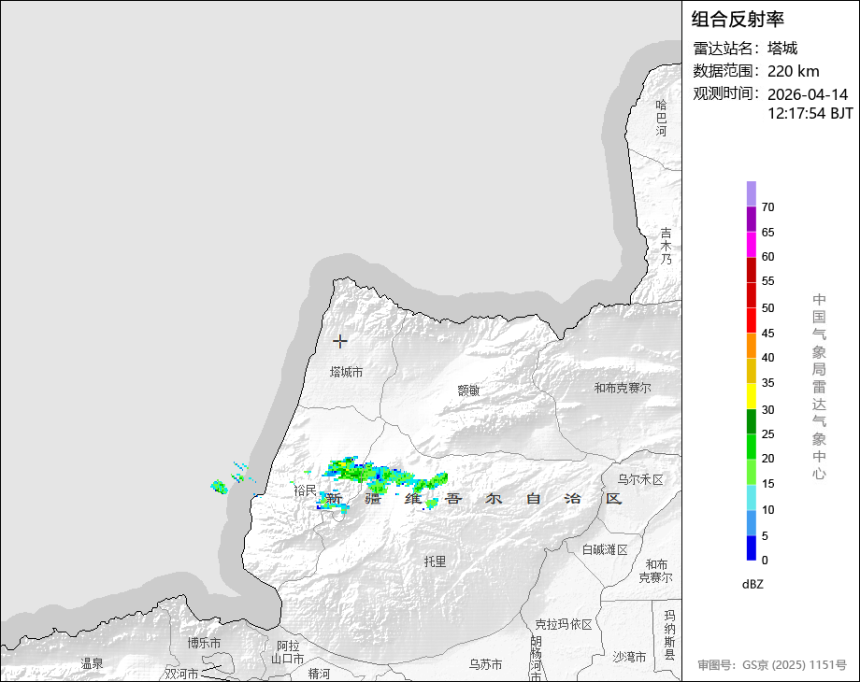Click the 双河市 map label
This screenshot has width=860, height=682.
(182, 673)
